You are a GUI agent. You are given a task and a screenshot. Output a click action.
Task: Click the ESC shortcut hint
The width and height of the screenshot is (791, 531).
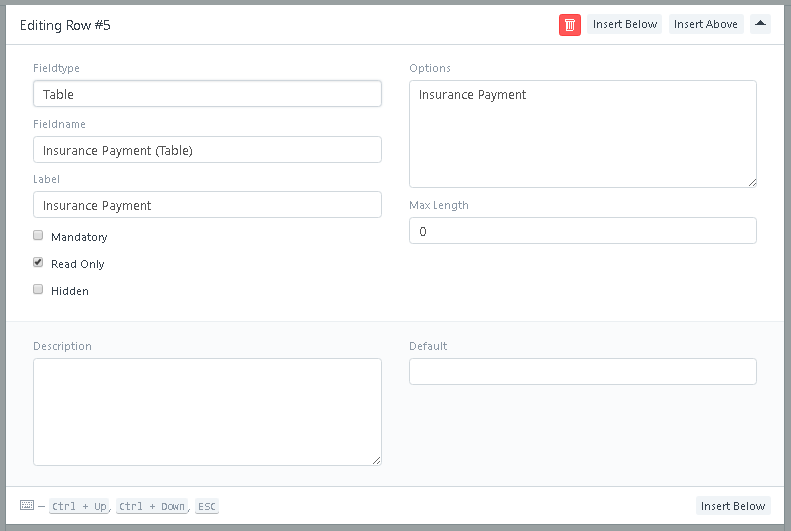207,506
